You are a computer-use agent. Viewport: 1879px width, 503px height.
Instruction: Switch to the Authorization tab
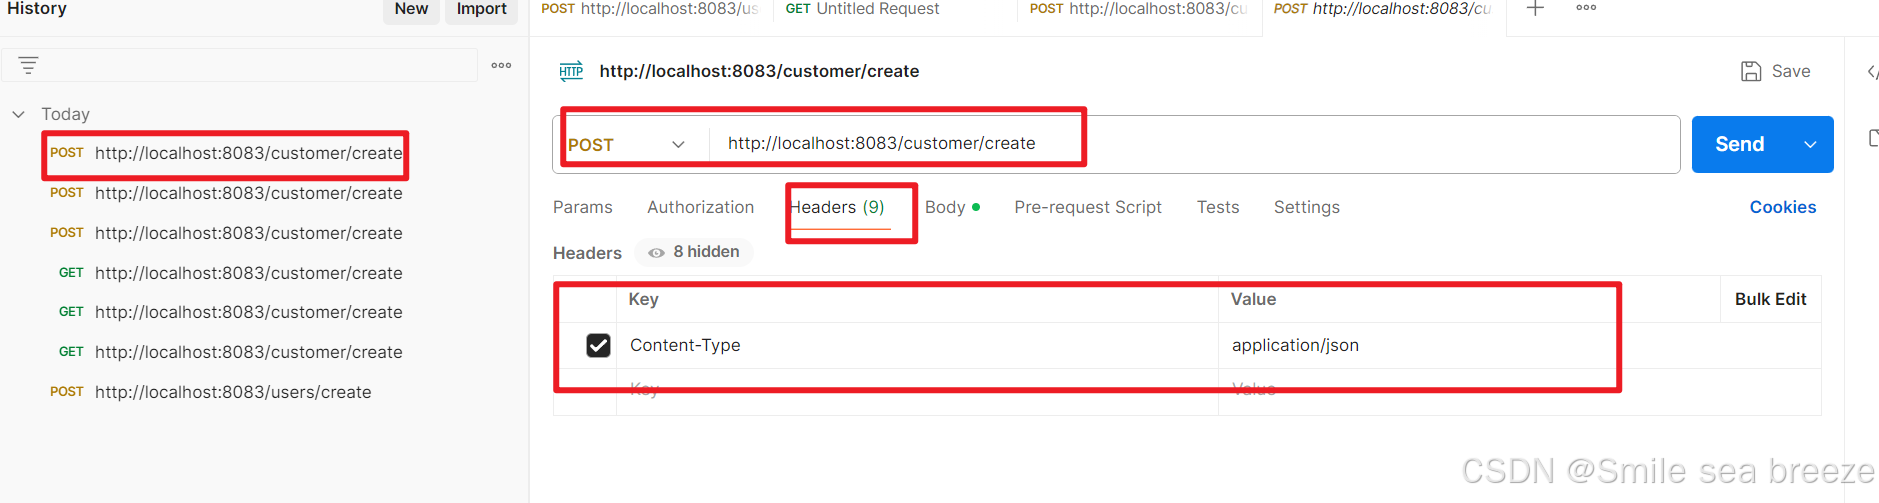(700, 207)
